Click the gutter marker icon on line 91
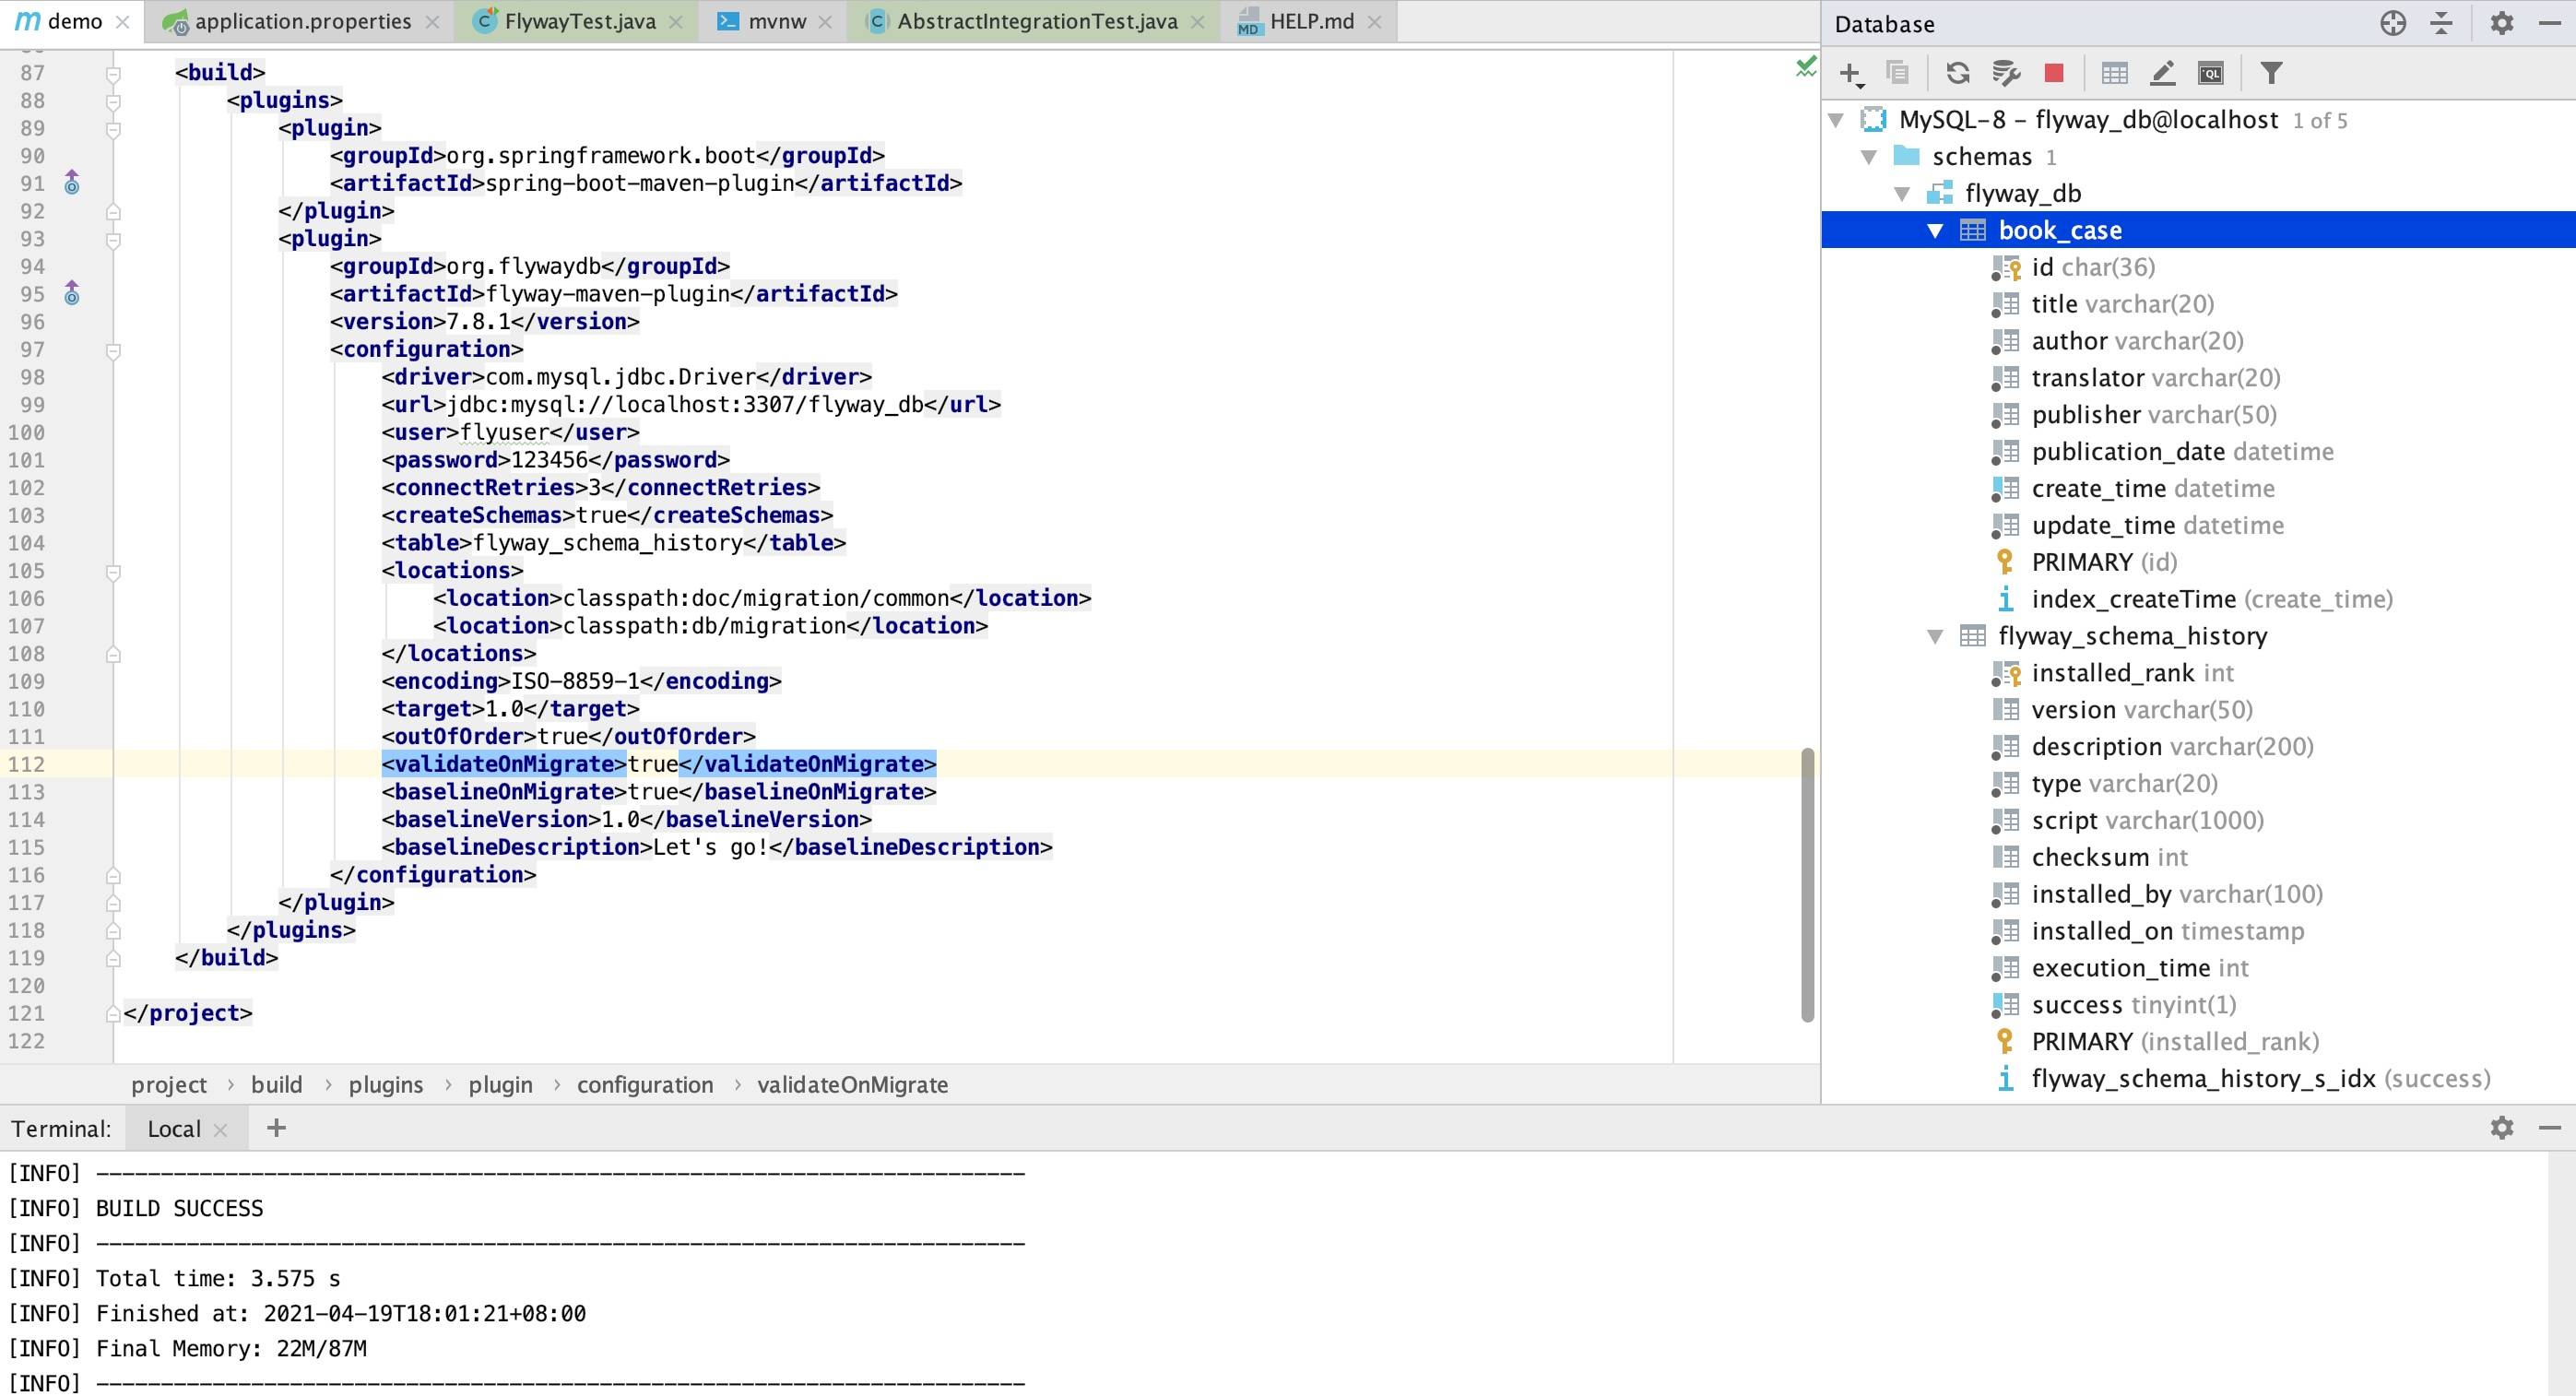This screenshot has height=1396, width=2576. tap(72, 183)
